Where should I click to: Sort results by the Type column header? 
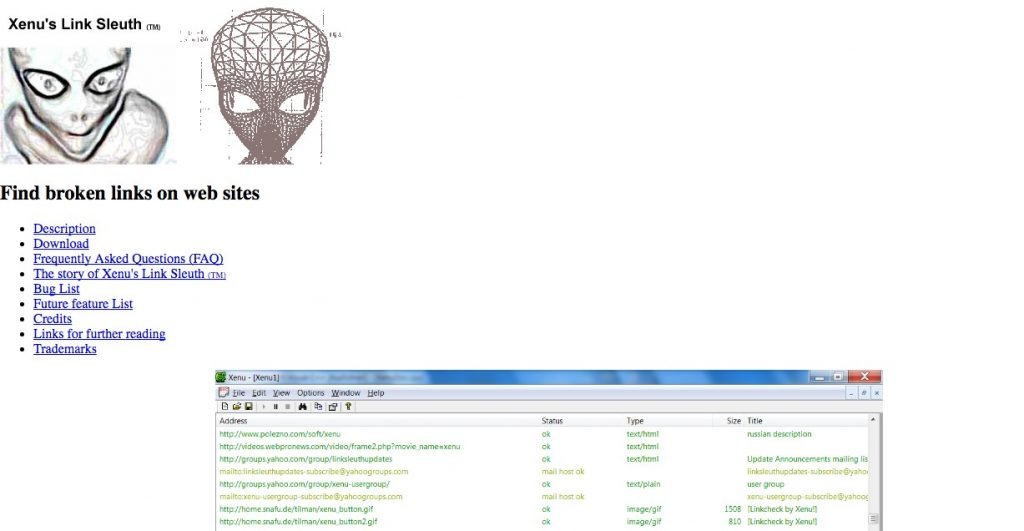(x=635, y=421)
